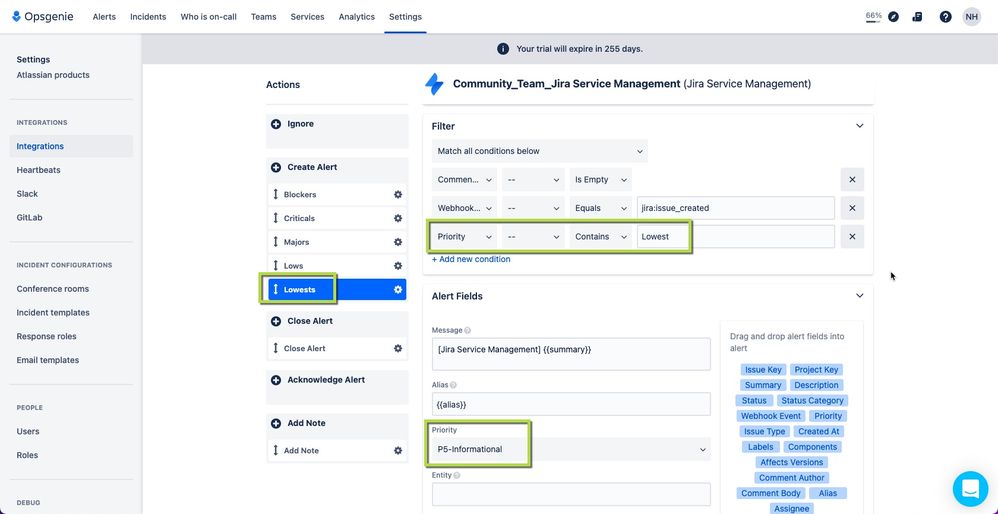This screenshot has width=998, height=514.
Task: Remove the Priority condition with X
Action: coord(852,237)
